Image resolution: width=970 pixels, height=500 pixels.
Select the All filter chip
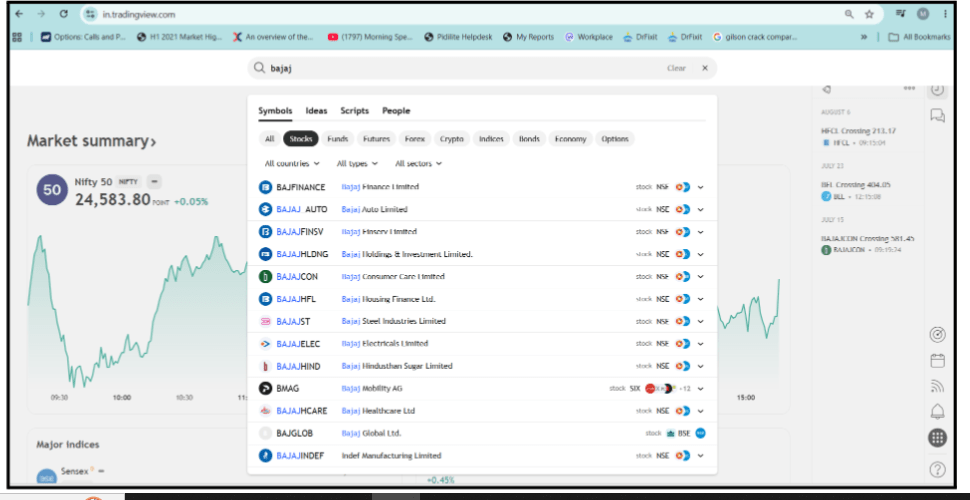pyautogui.click(x=269, y=139)
